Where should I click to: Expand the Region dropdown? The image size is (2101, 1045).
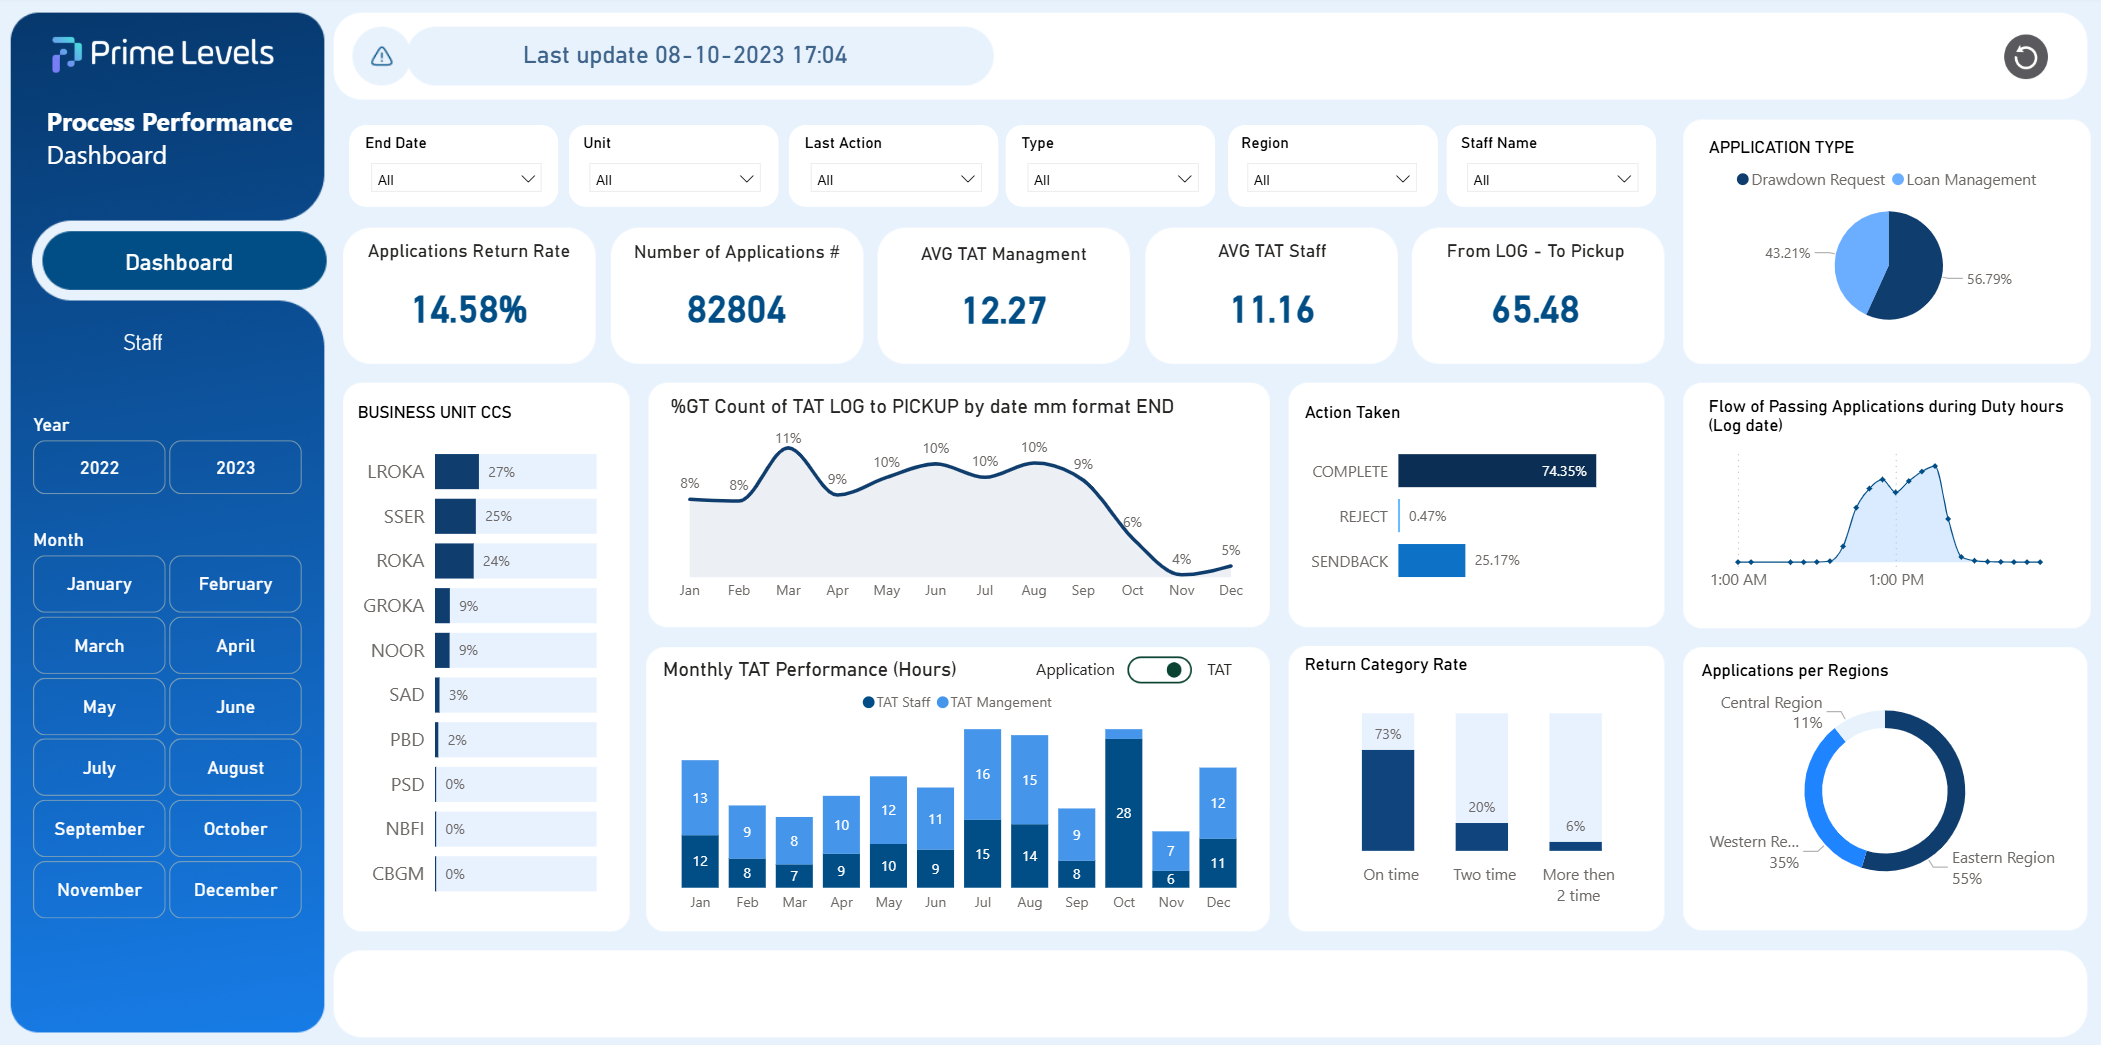click(1330, 179)
